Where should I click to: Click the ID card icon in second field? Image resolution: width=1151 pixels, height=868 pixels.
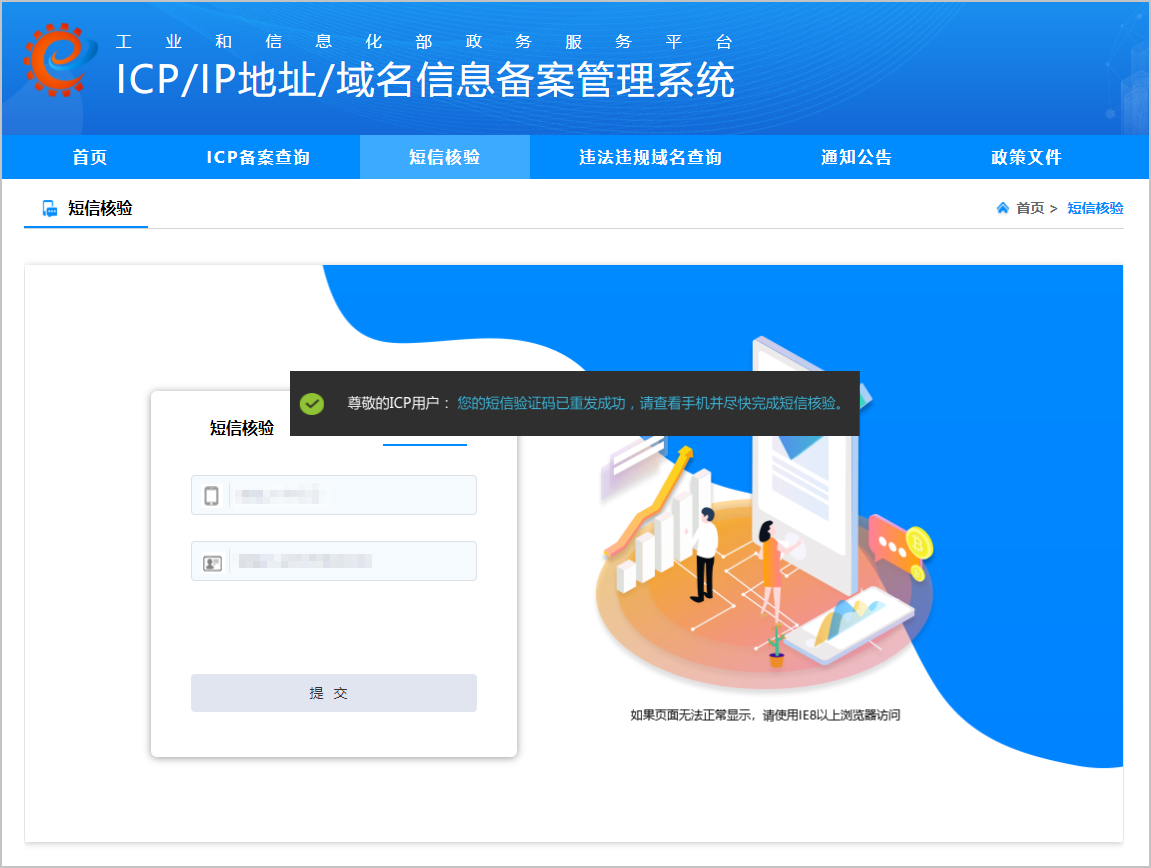coord(212,563)
